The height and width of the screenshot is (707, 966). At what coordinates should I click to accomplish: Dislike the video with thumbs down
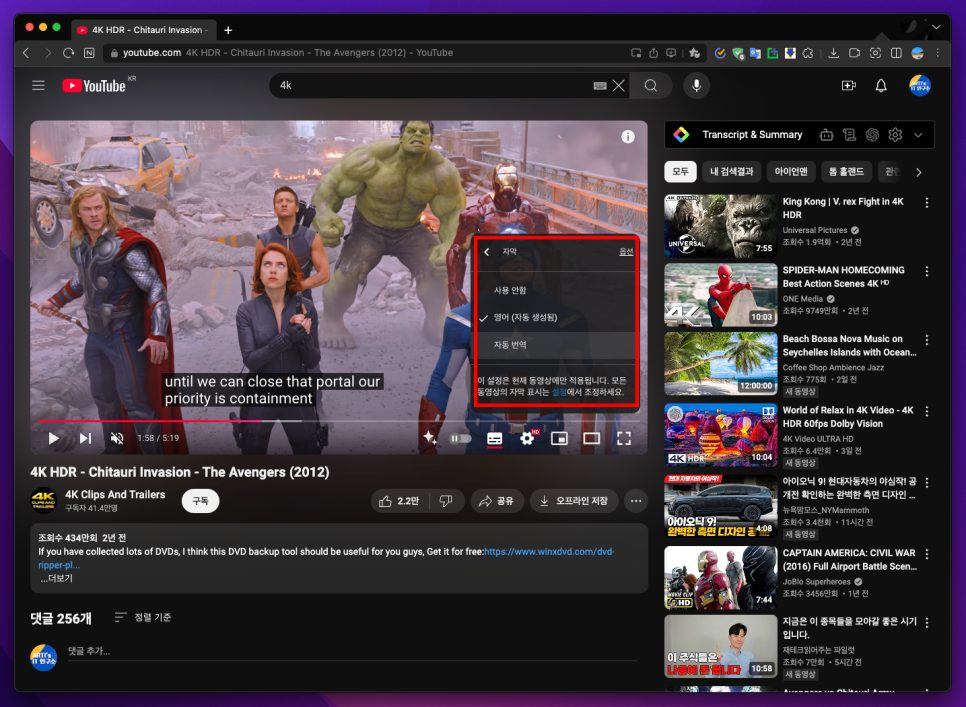pyautogui.click(x=446, y=501)
